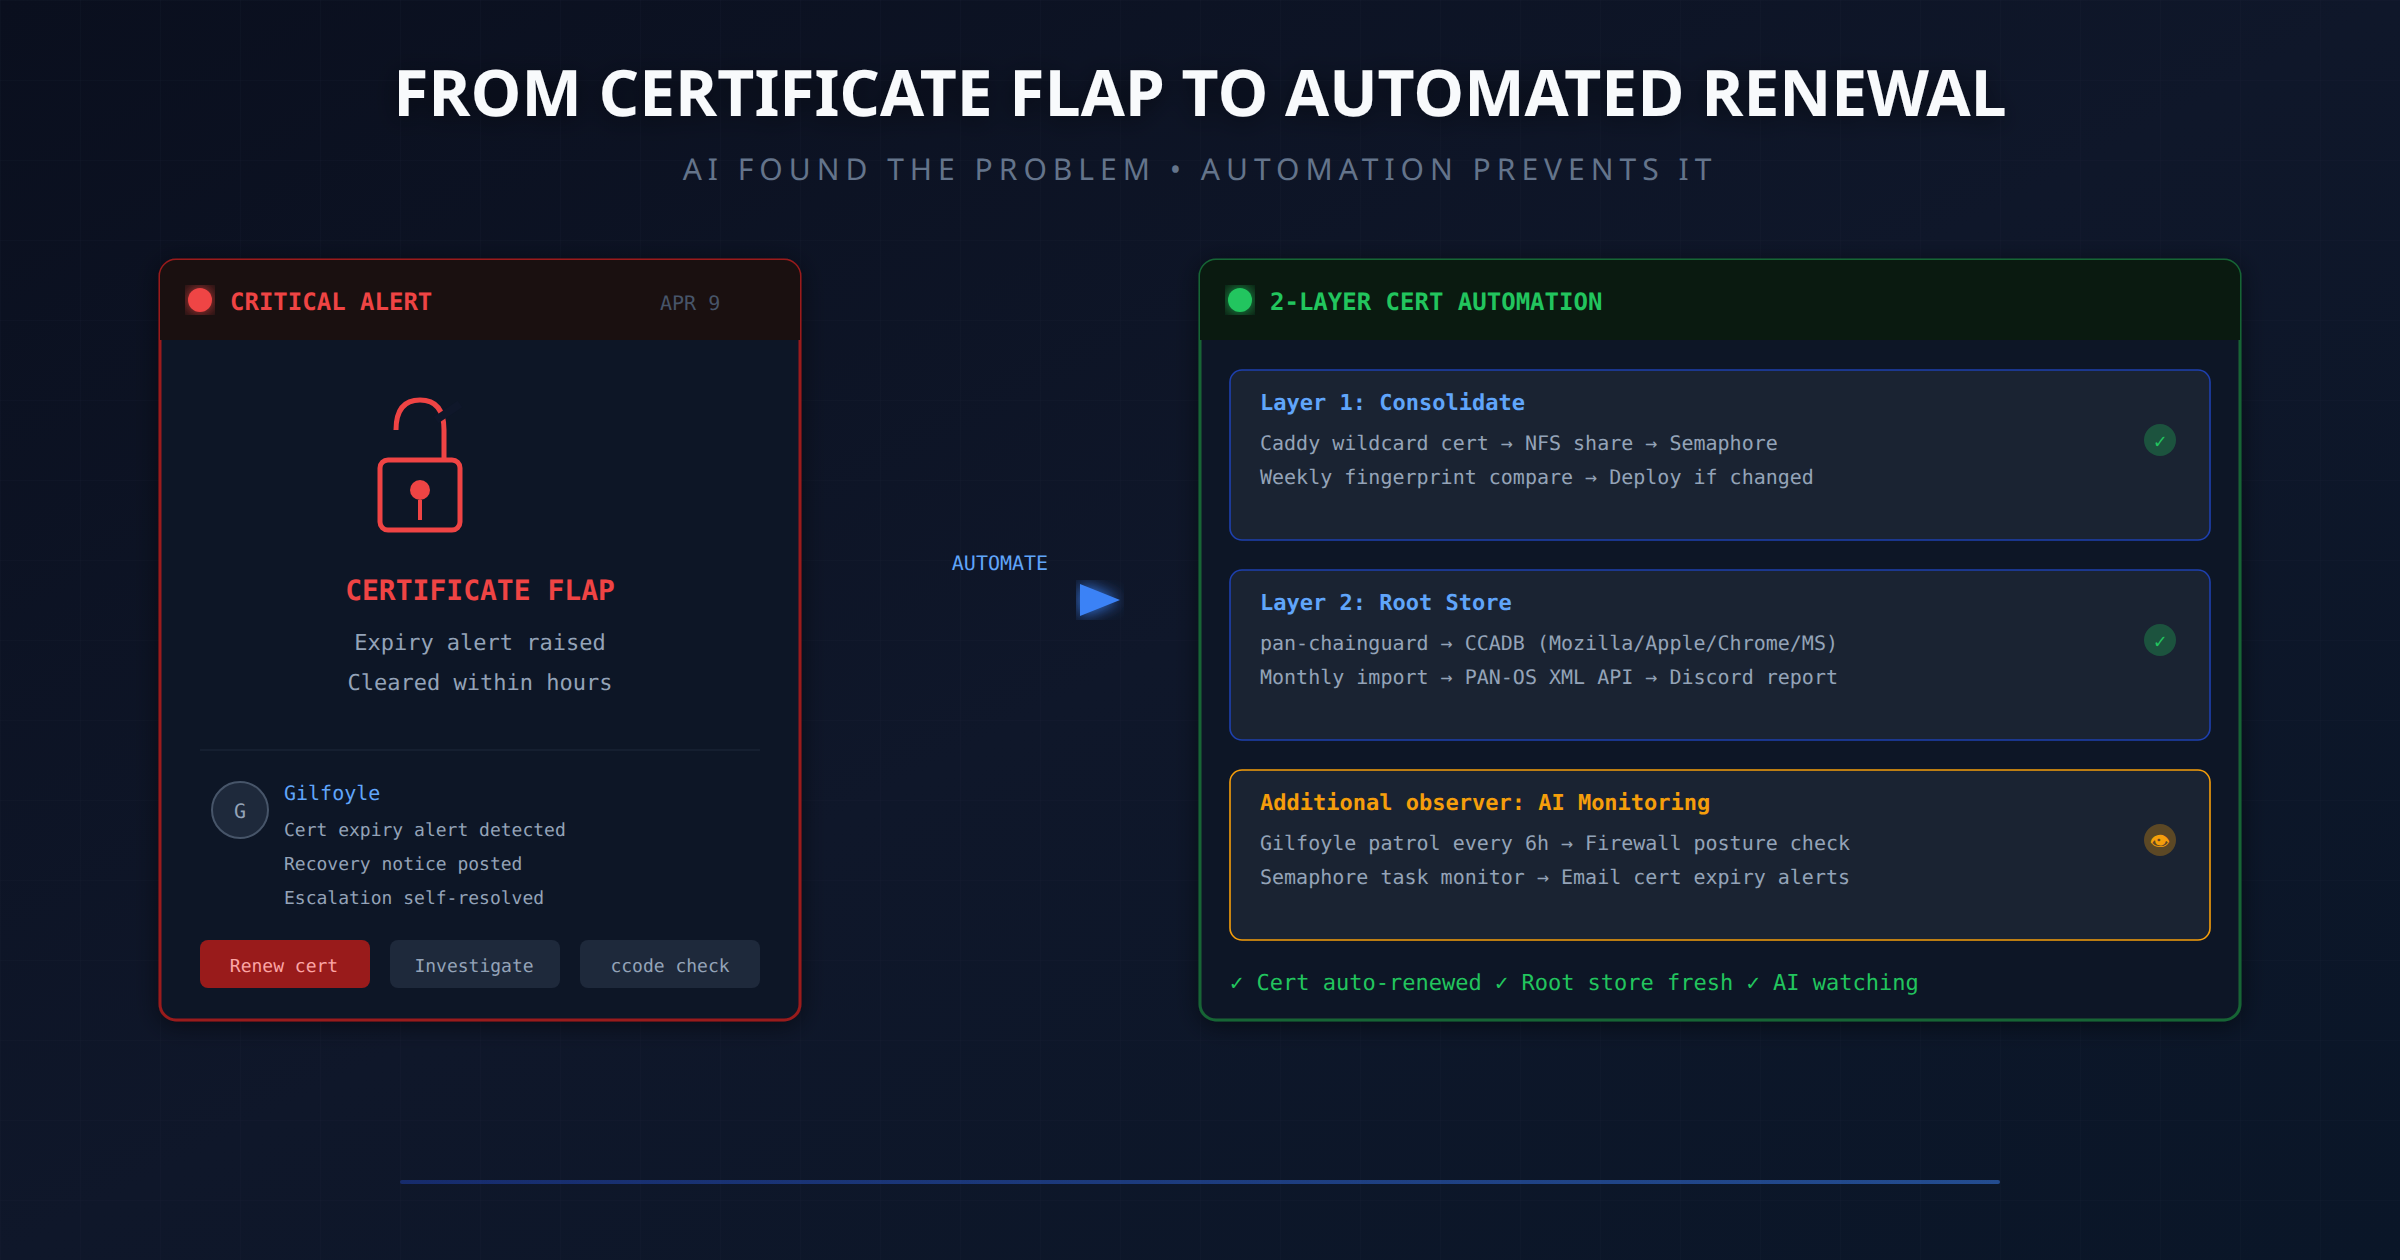Click the green automation status dot

click(x=1240, y=300)
